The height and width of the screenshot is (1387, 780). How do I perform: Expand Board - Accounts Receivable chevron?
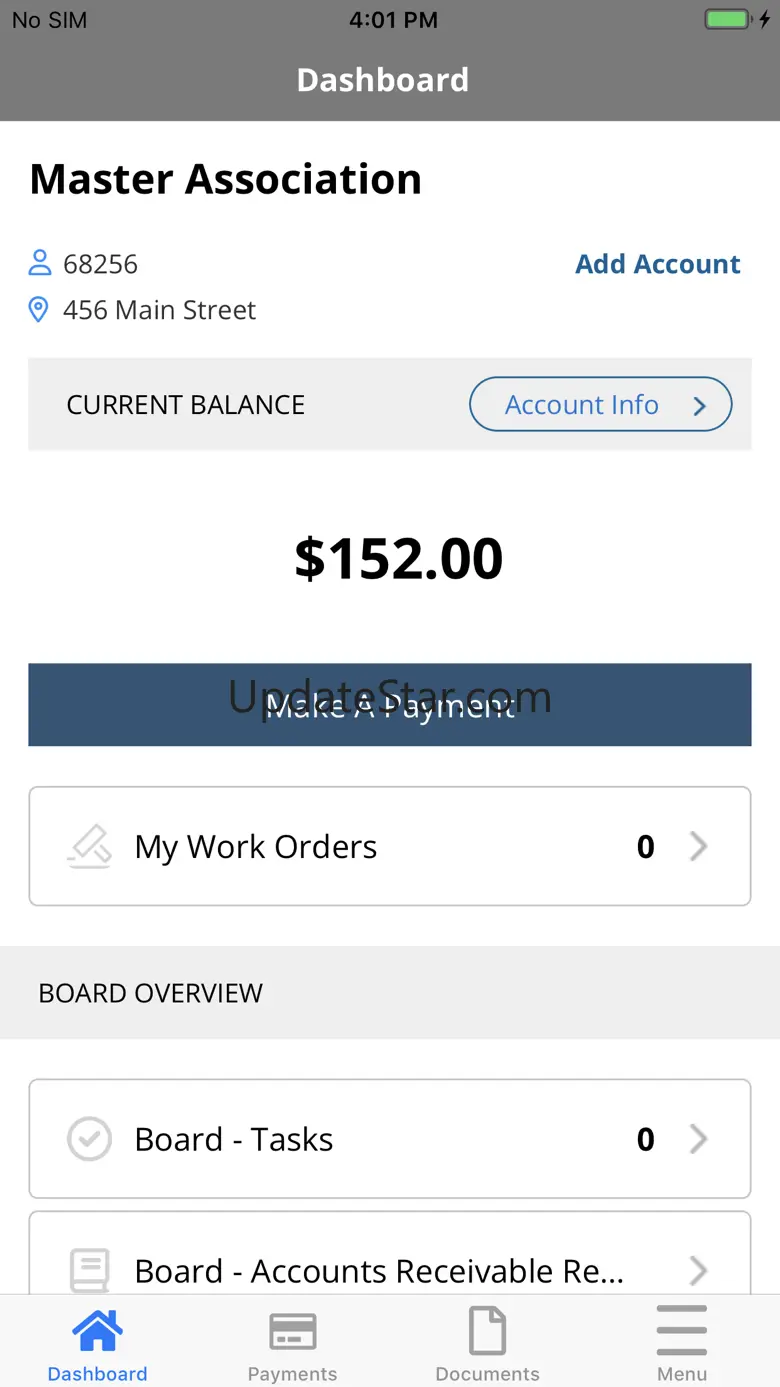[699, 1271]
